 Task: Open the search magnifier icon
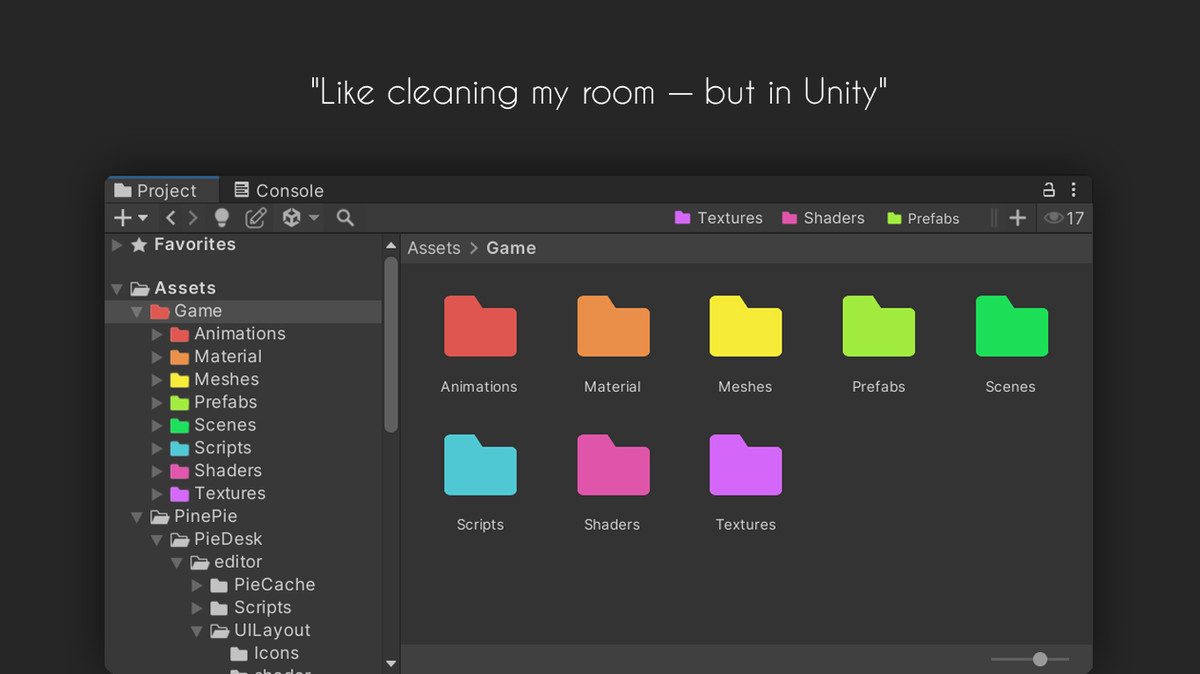345,218
